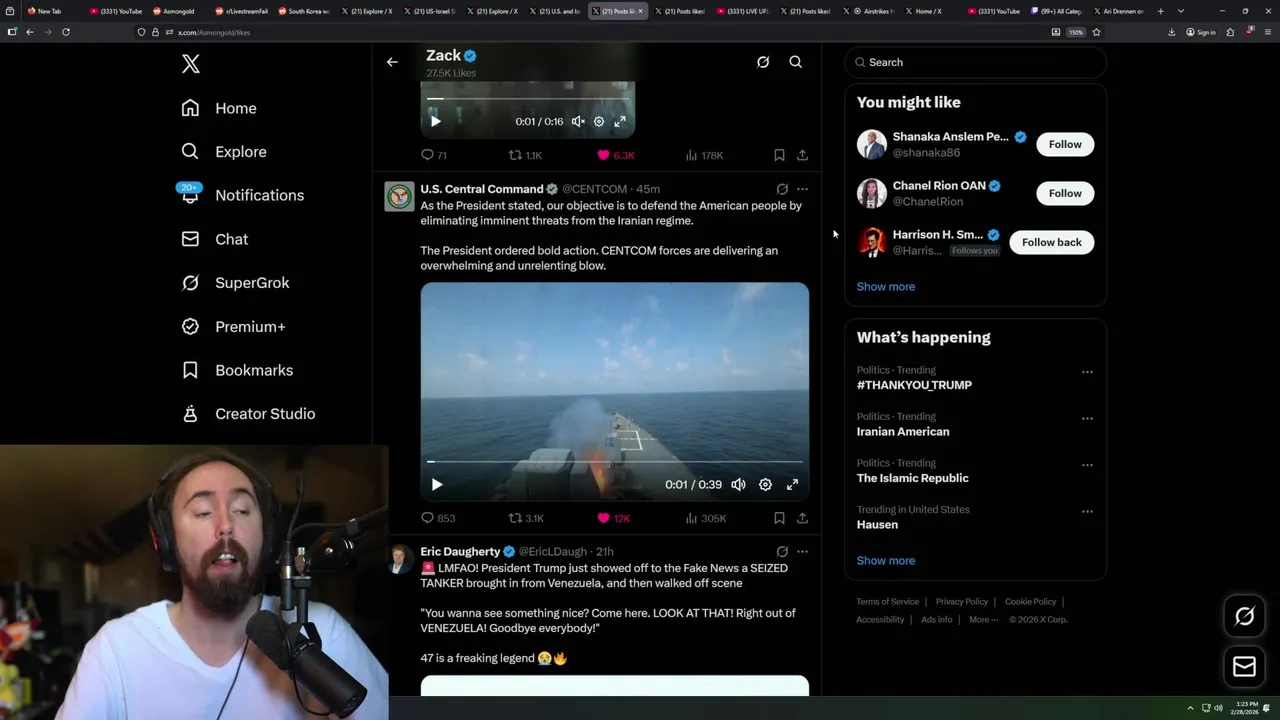The image size is (1280, 720).
Task: Go back using the profile header arrow
Action: [392, 62]
